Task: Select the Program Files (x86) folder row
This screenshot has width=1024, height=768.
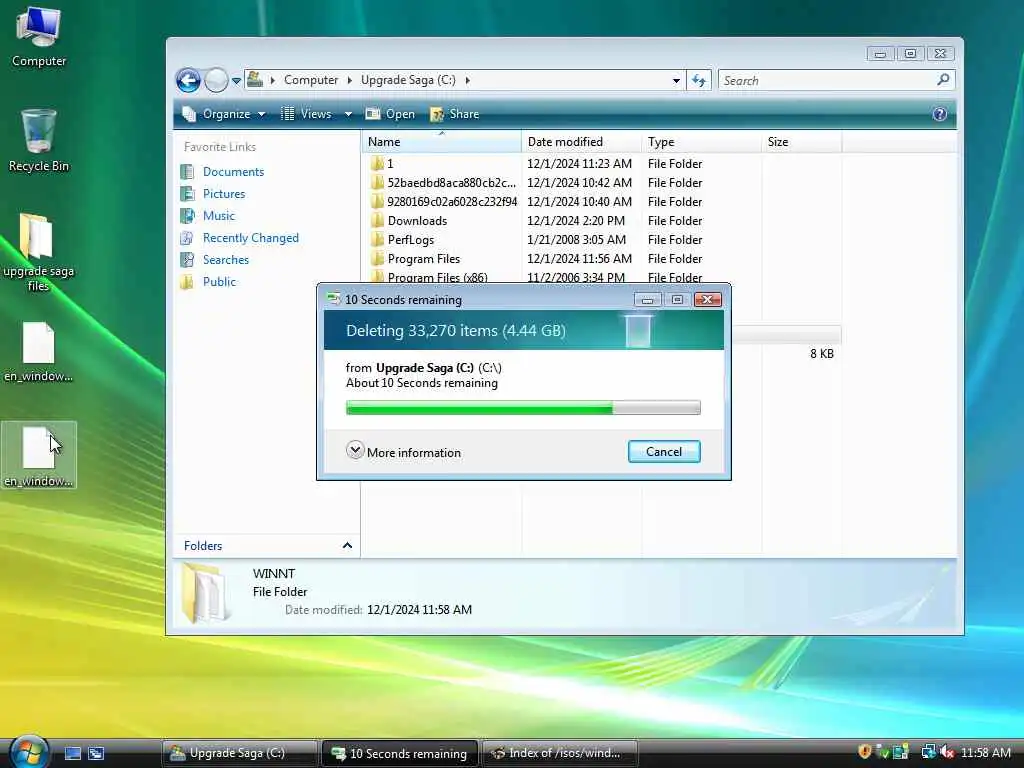Action: 437,278
